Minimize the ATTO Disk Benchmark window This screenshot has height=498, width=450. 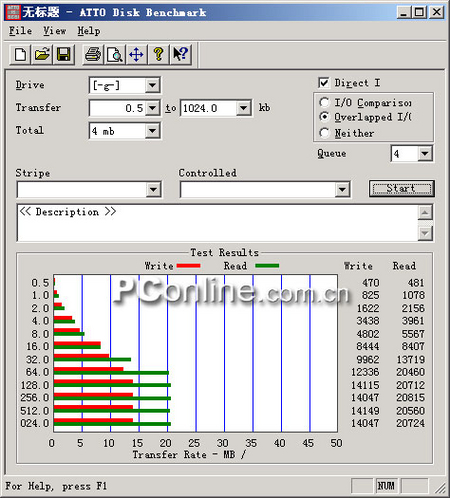404,13
